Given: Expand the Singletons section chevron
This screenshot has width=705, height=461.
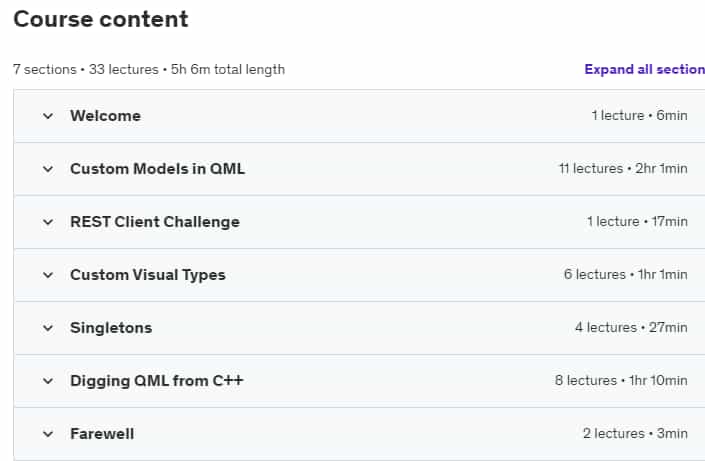Looking at the screenshot, I should (x=48, y=328).
